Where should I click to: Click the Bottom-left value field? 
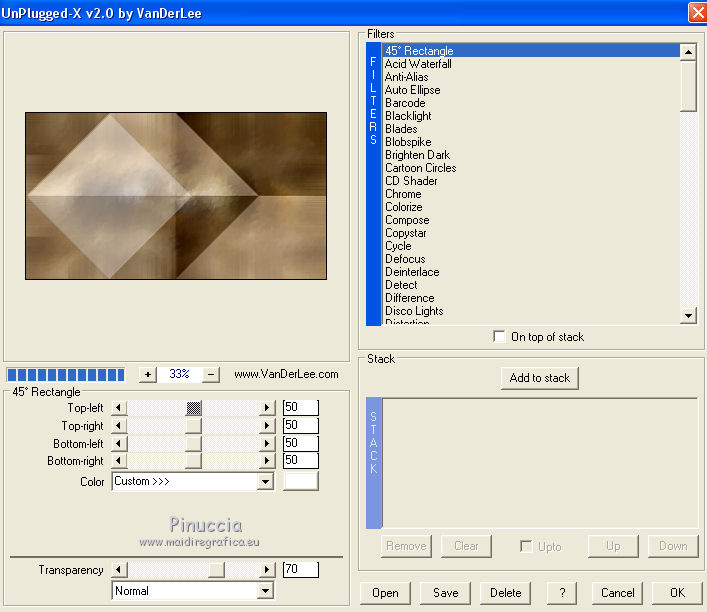(301, 443)
